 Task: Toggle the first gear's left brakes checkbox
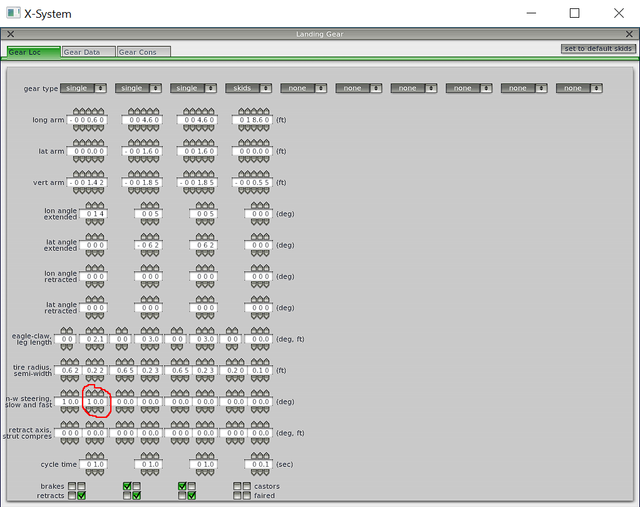pyautogui.click(x=72, y=486)
